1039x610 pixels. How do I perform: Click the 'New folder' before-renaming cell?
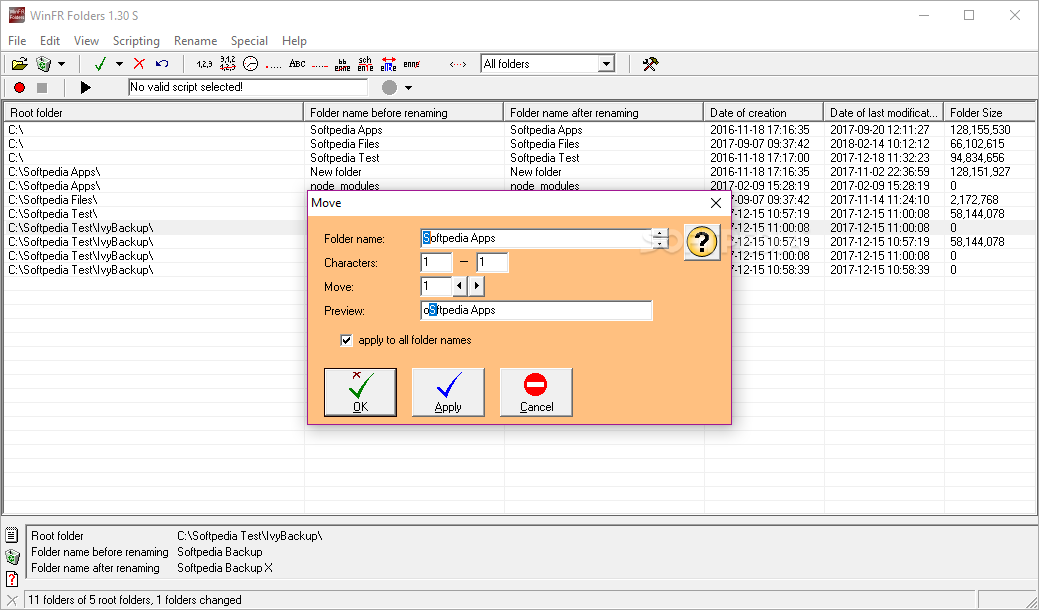tap(336, 172)
